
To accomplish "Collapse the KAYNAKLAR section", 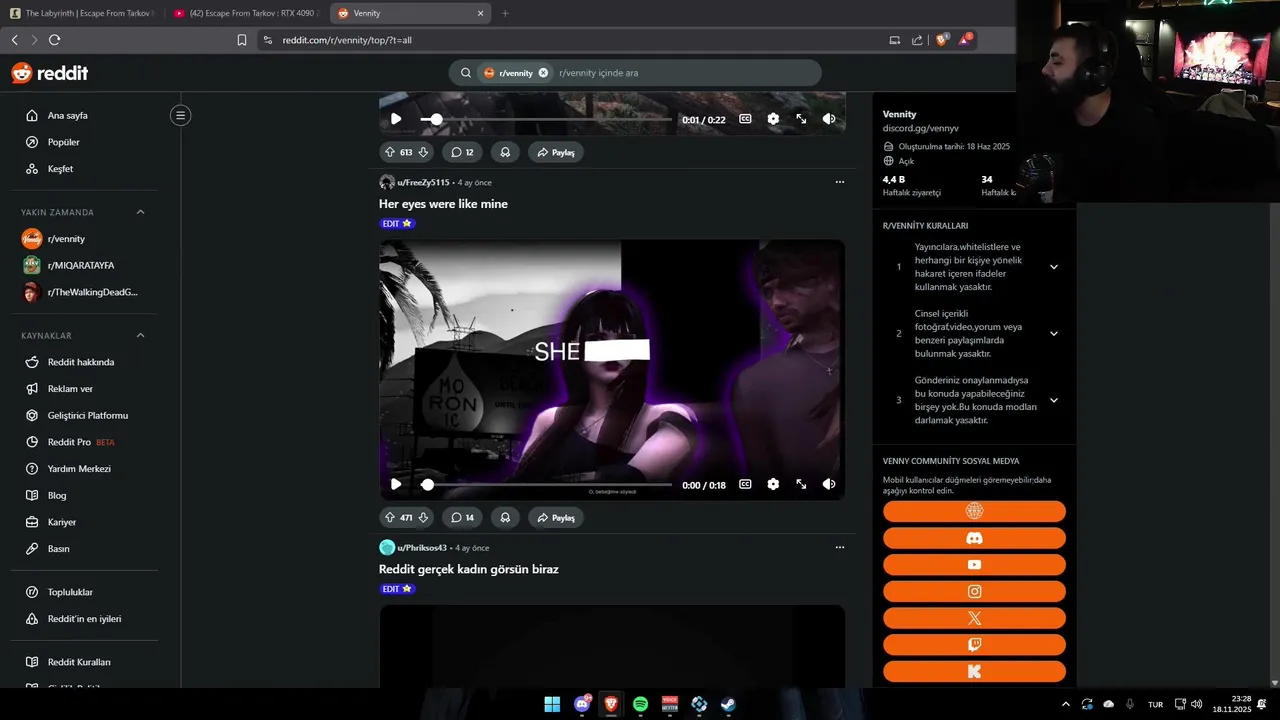I will 140,335.
